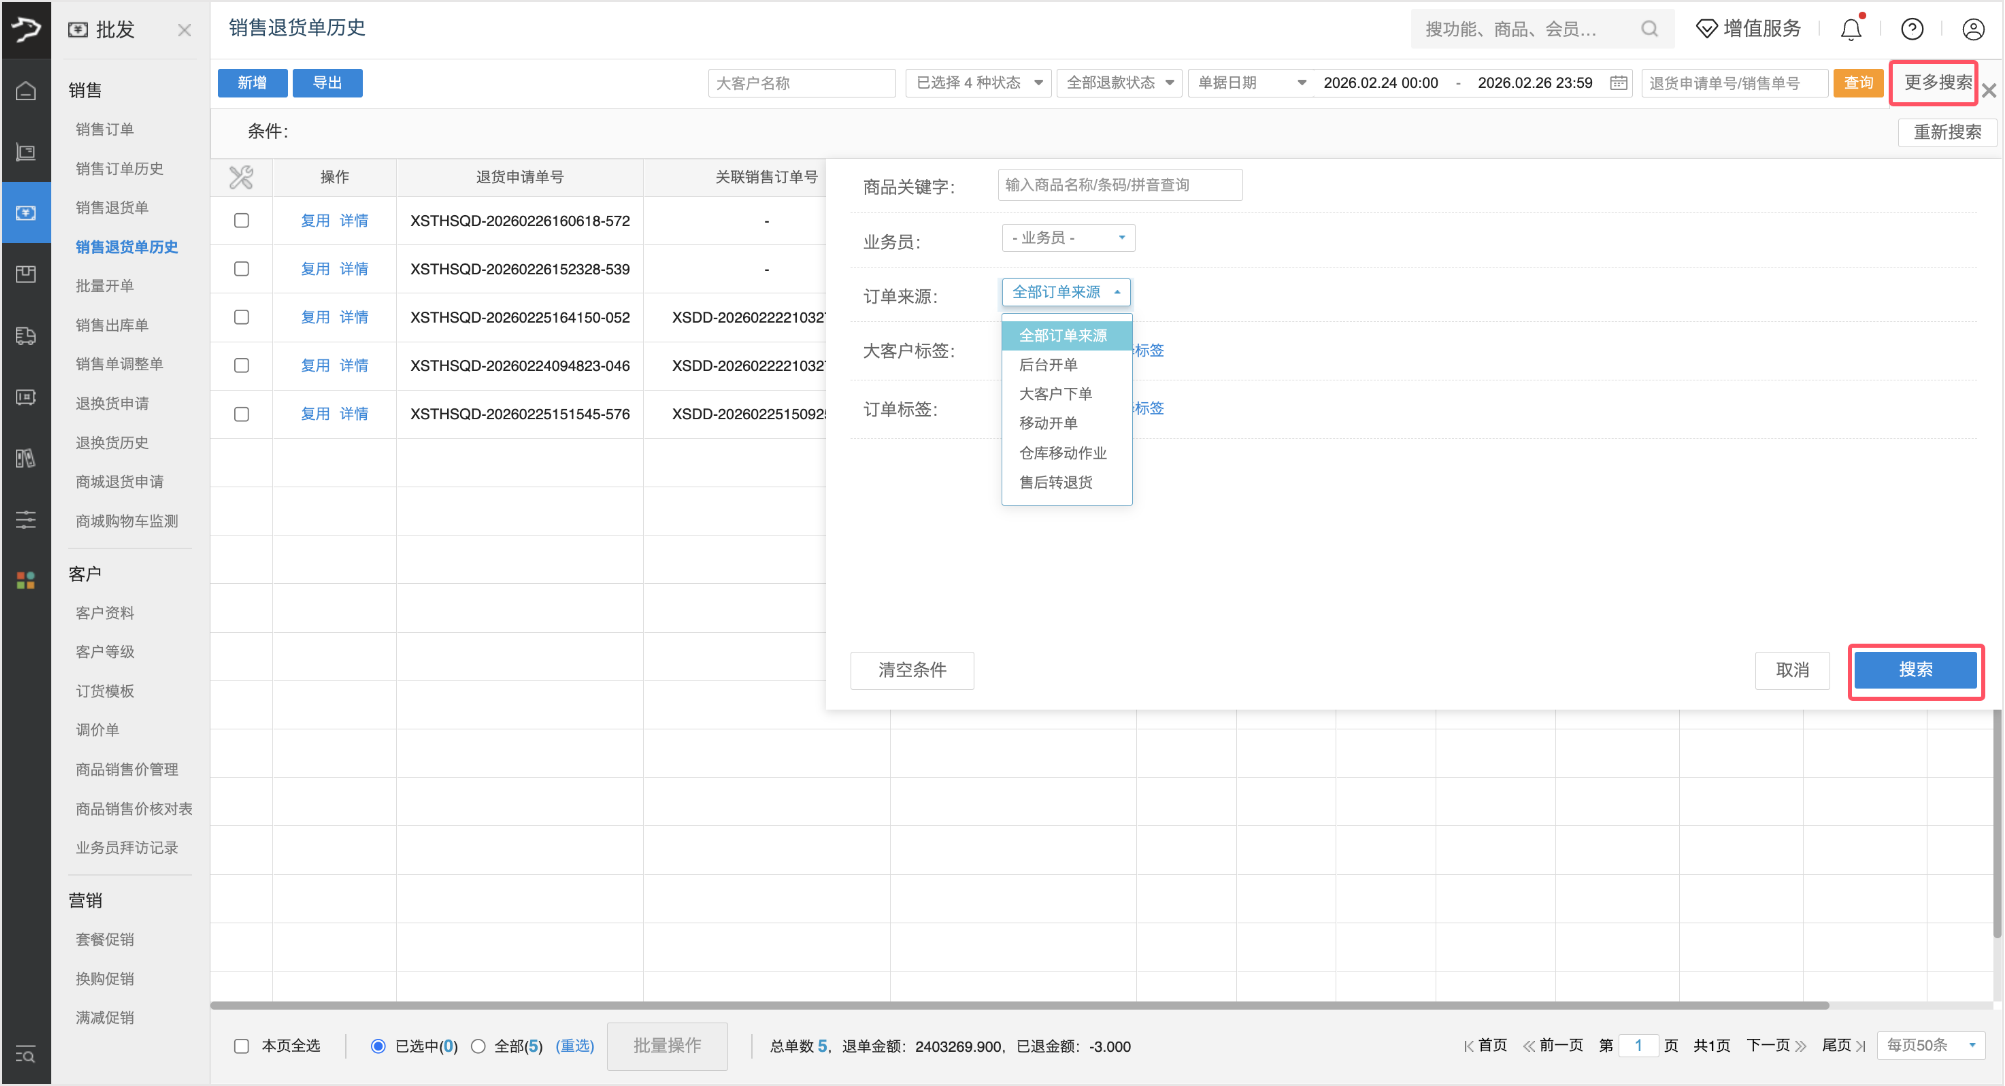This screenshot has width=2005, height=1086.
Task: Click the 清空条件 button
Action: (912, 670)
